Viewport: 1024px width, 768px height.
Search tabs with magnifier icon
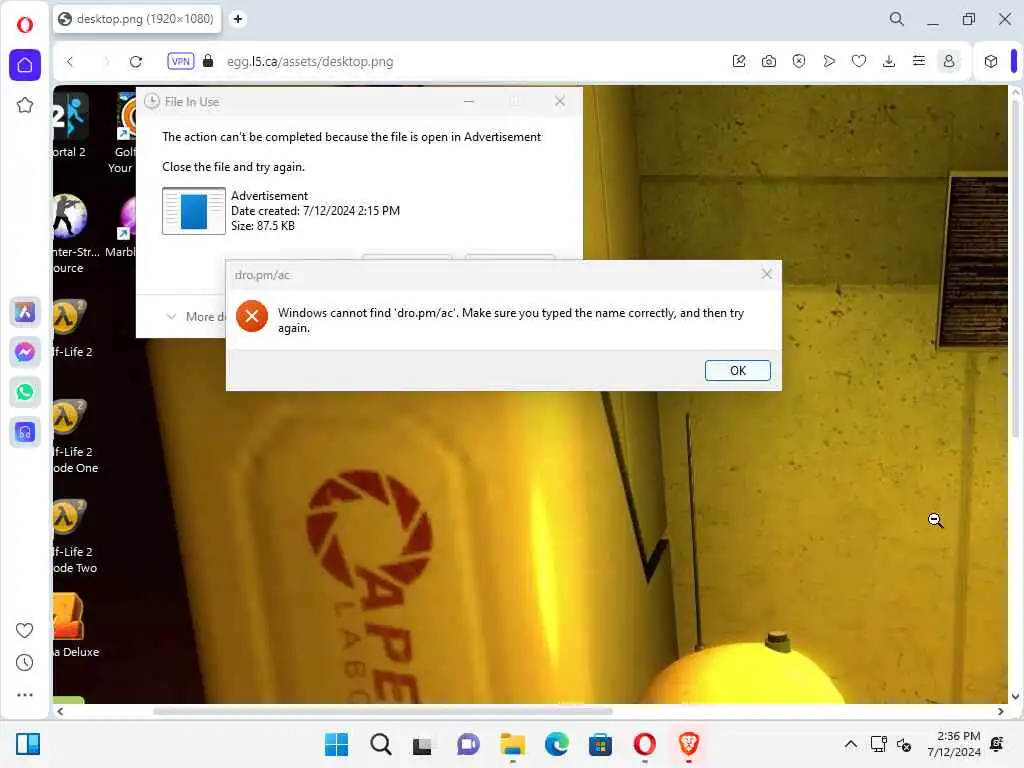[897, 19]
